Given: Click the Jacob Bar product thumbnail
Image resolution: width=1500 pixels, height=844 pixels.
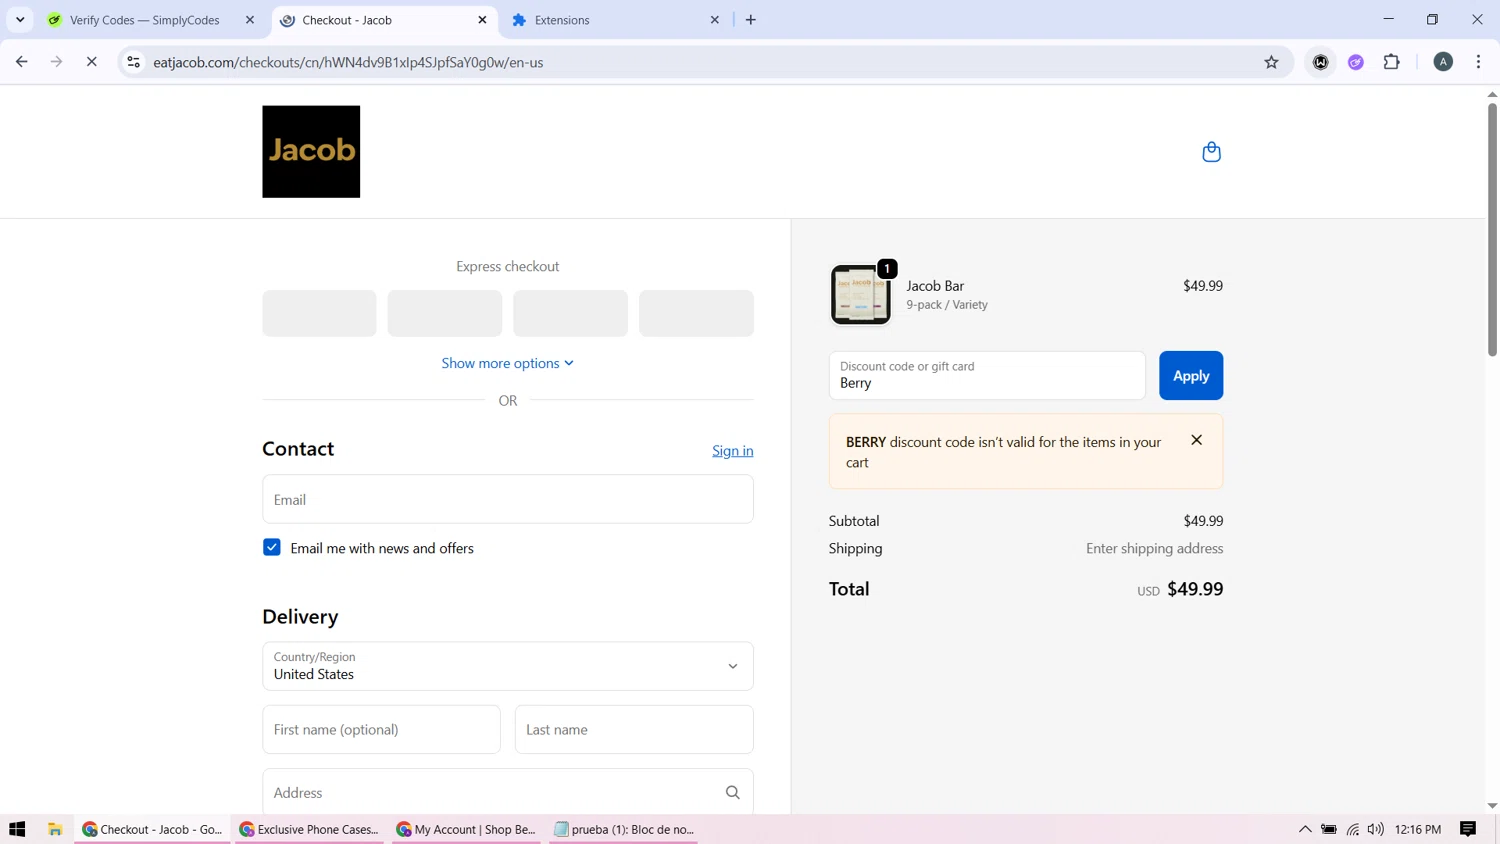Looking at the screenshot, I should tap(860, 294).
